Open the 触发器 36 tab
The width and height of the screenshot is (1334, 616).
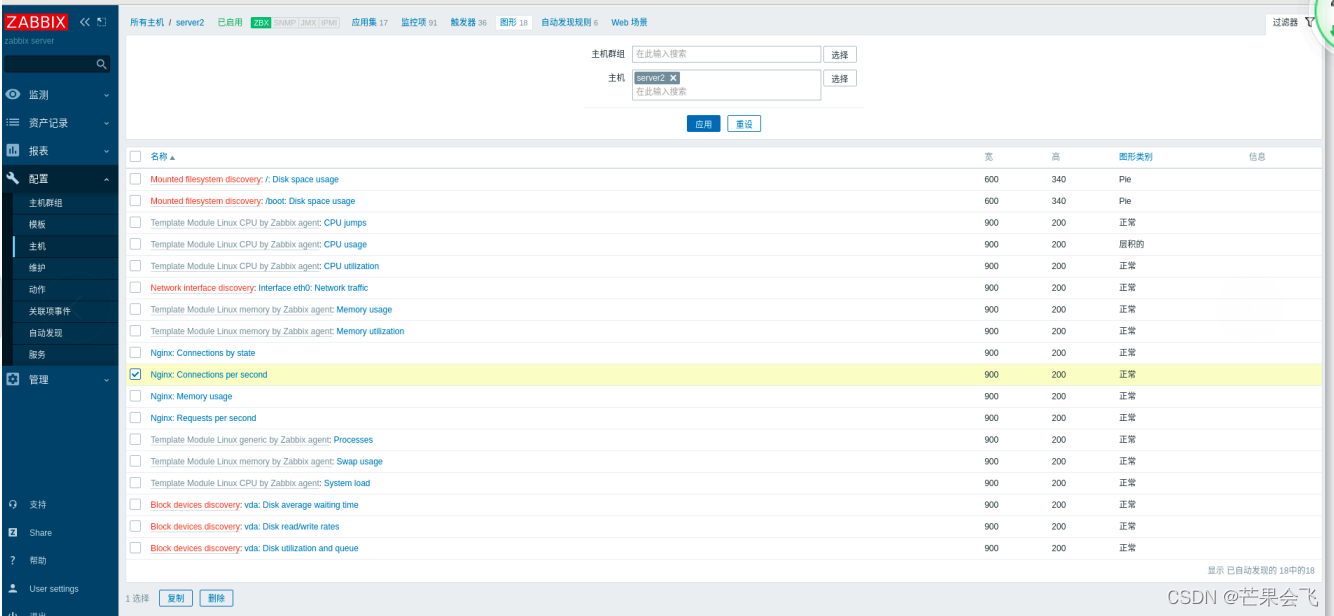pos(468,22)
